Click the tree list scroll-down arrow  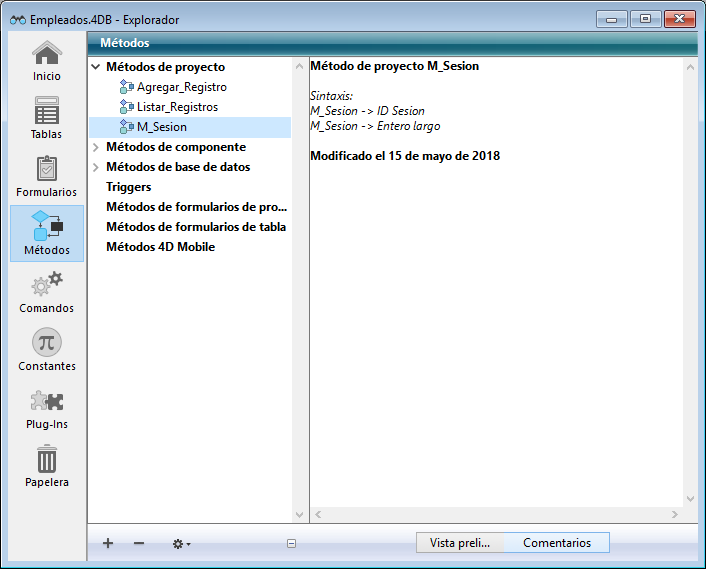[299, 514]
